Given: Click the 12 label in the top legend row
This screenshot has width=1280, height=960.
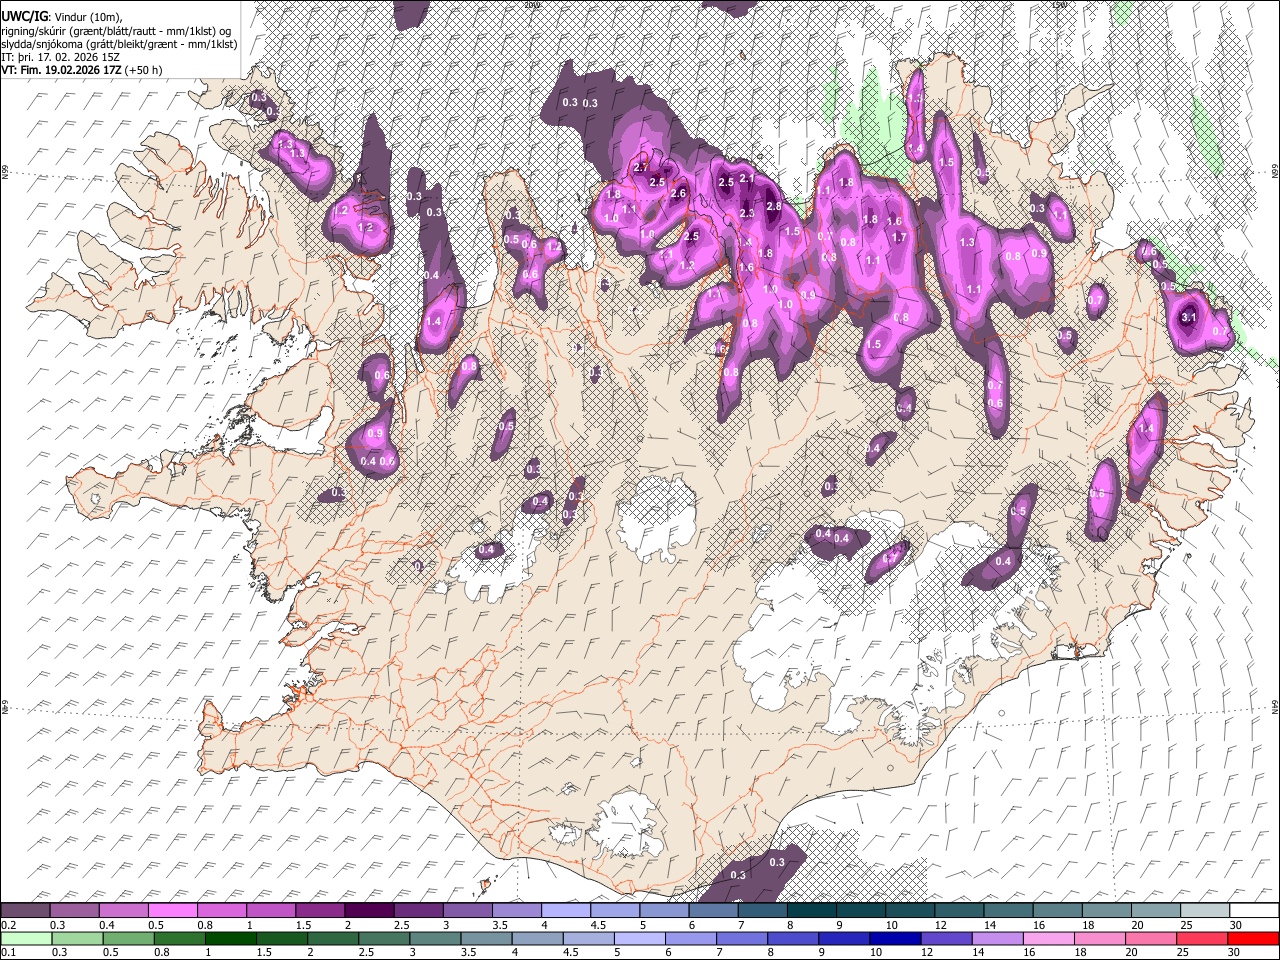Looking at the screenshot, I should (941, 925).
